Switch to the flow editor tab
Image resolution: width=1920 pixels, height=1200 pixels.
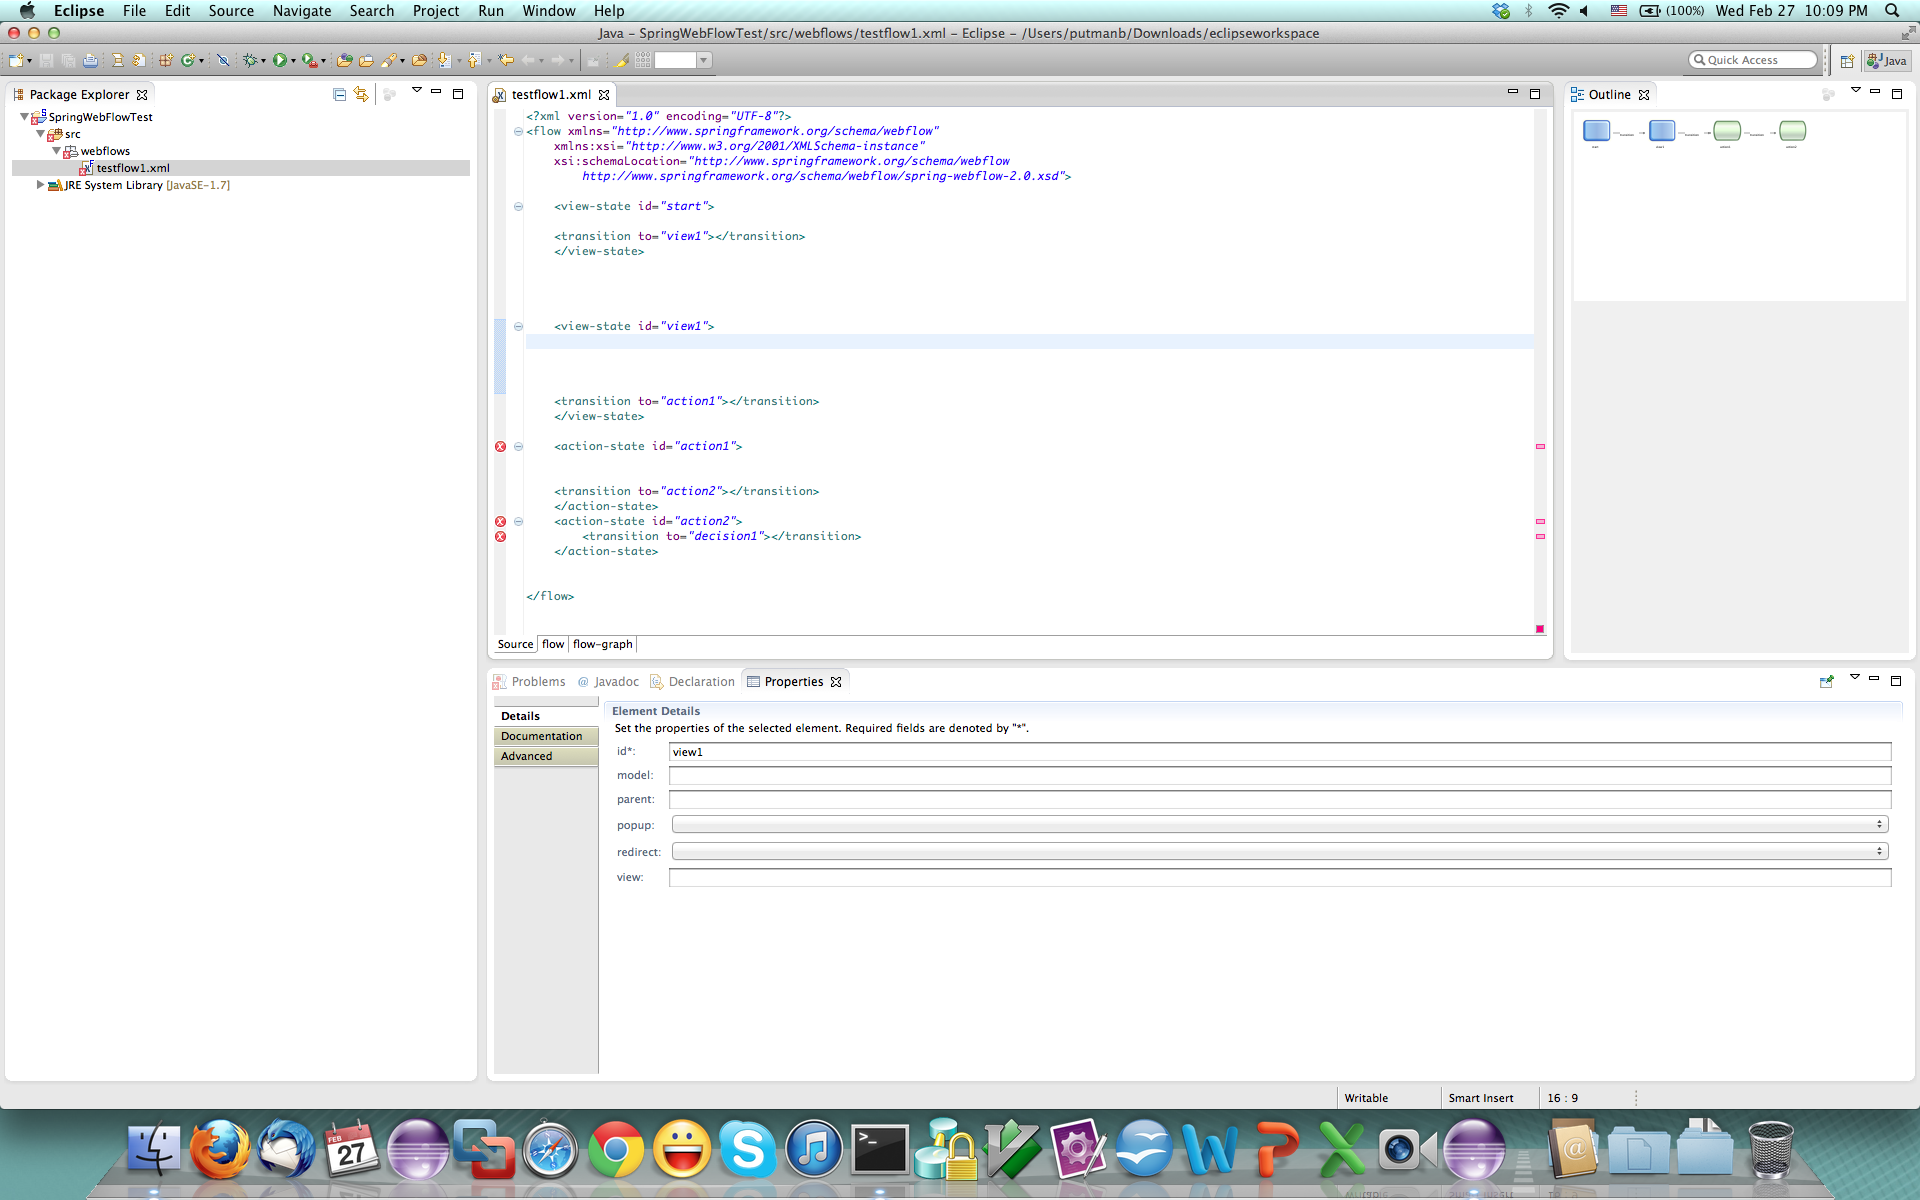553,644
